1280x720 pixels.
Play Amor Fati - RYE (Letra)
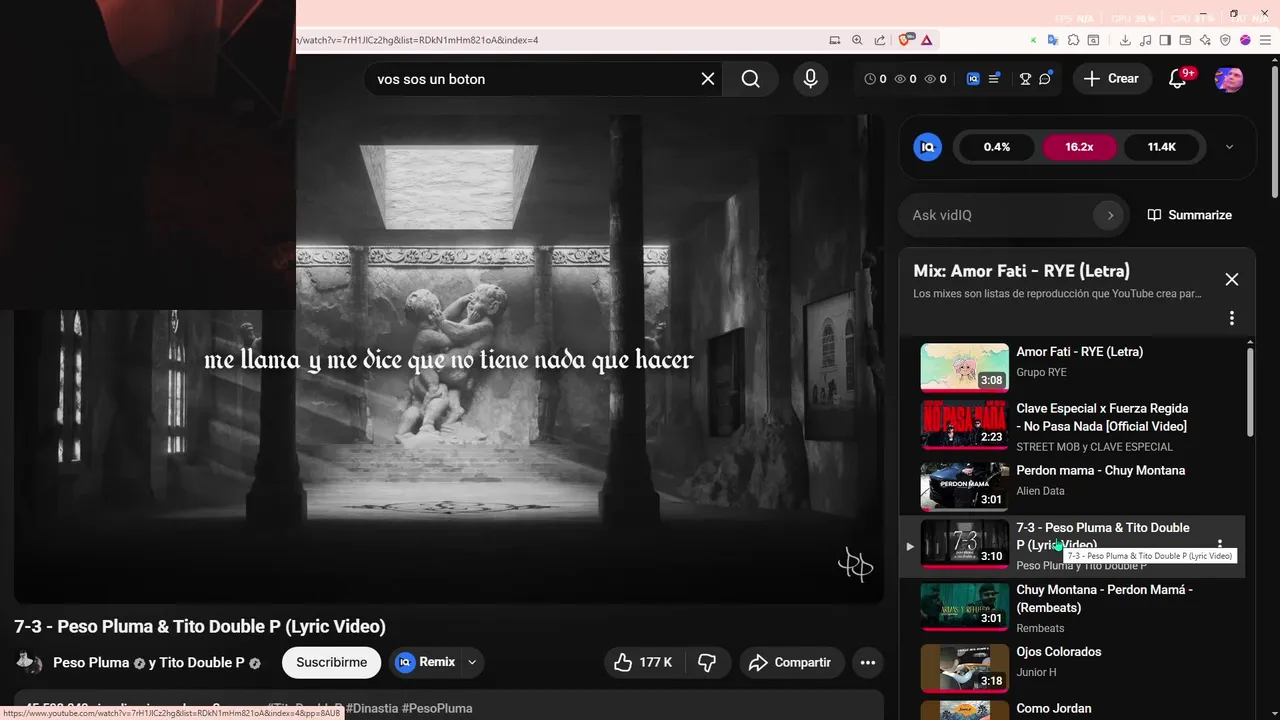click(1072, 367)
